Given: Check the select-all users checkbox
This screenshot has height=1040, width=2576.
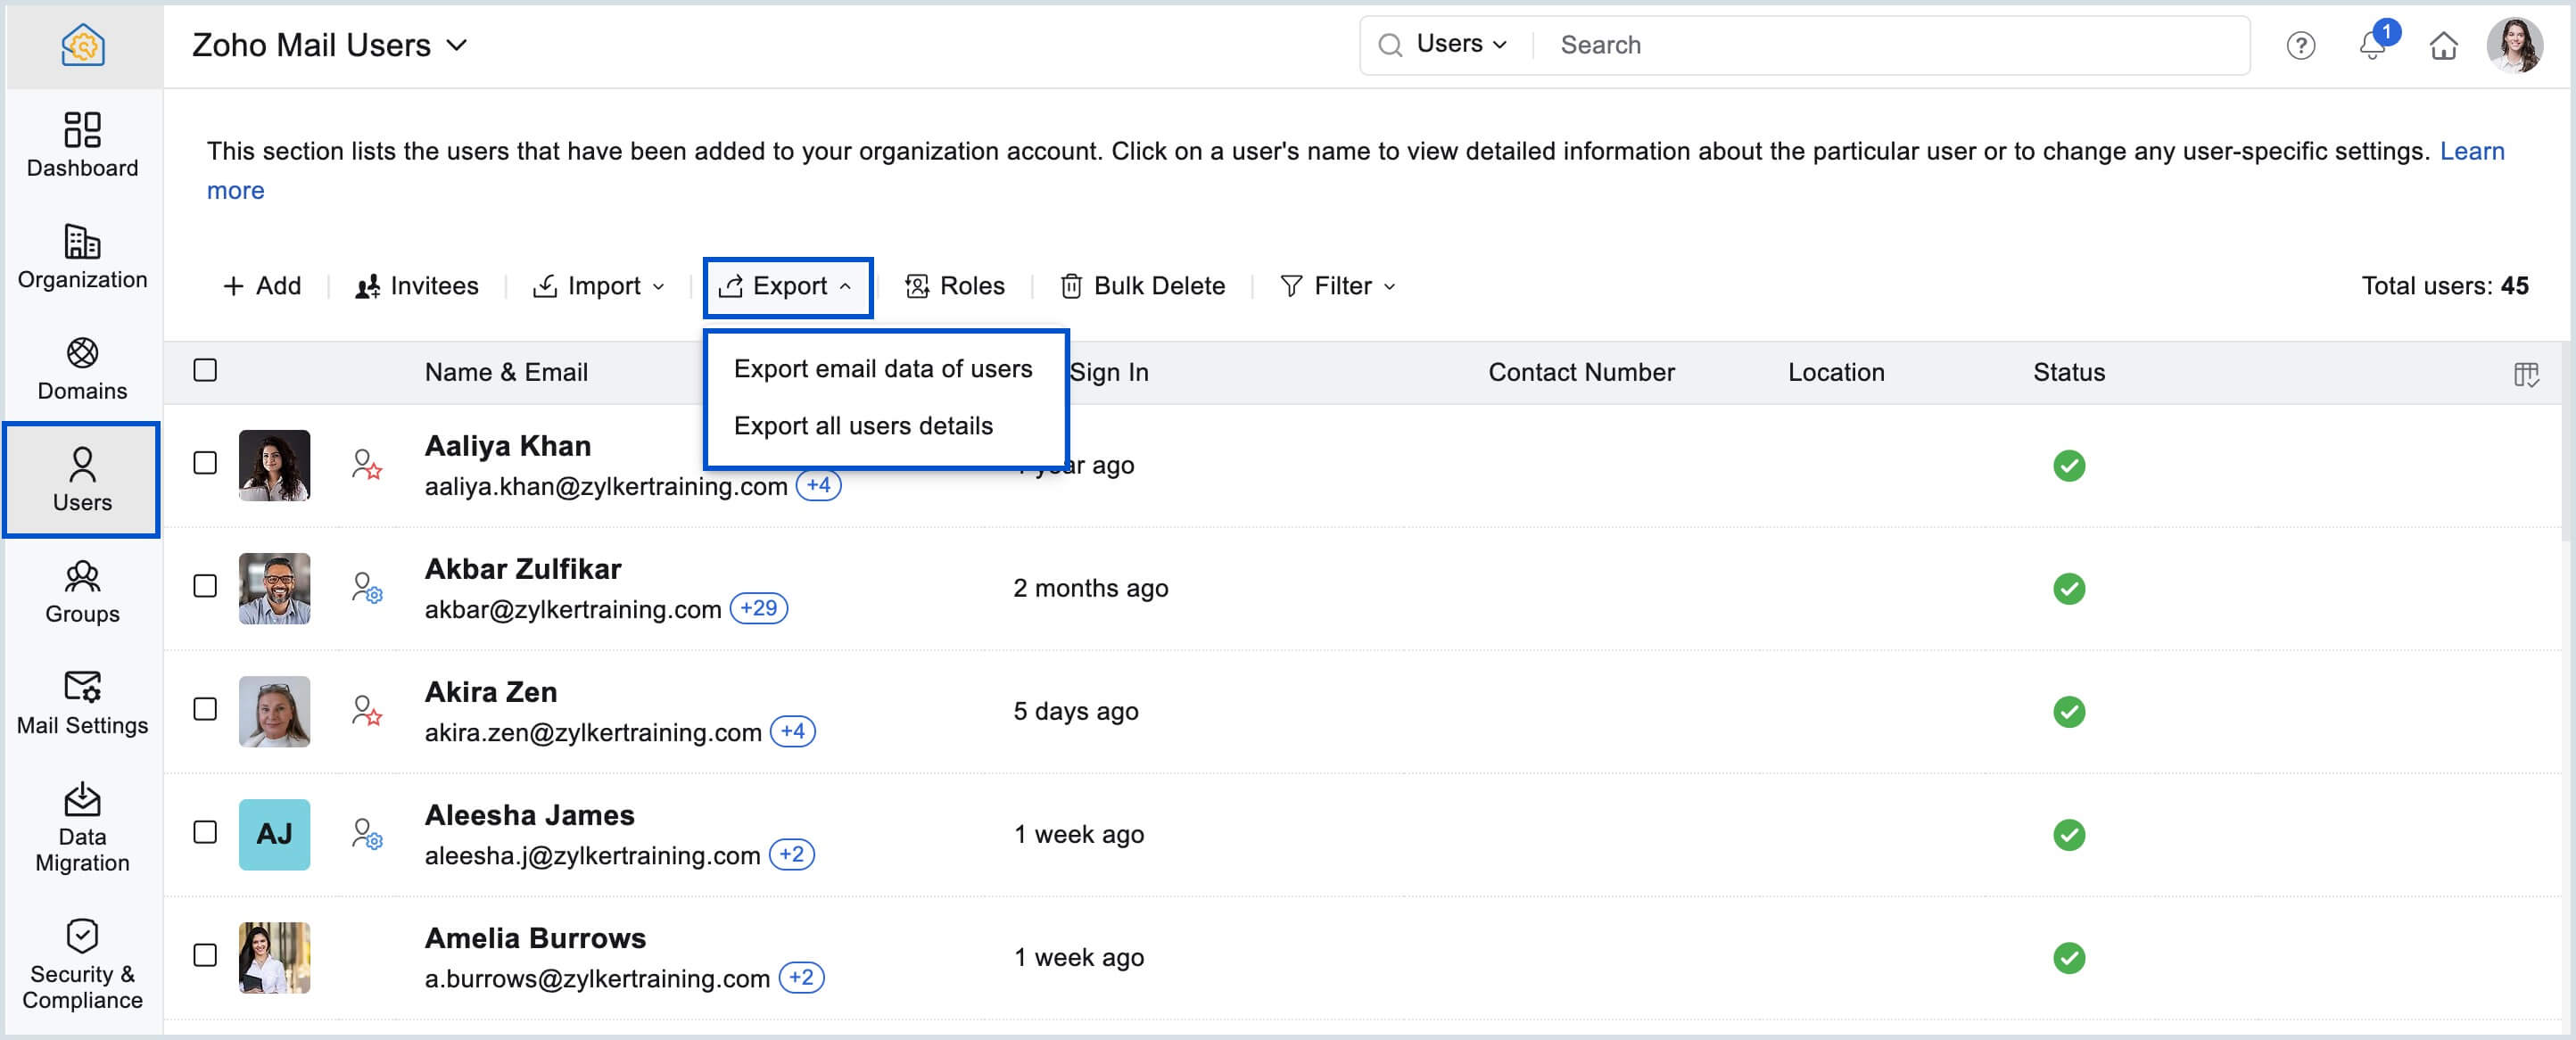Looking at the screenshot, I should point(205,370).
